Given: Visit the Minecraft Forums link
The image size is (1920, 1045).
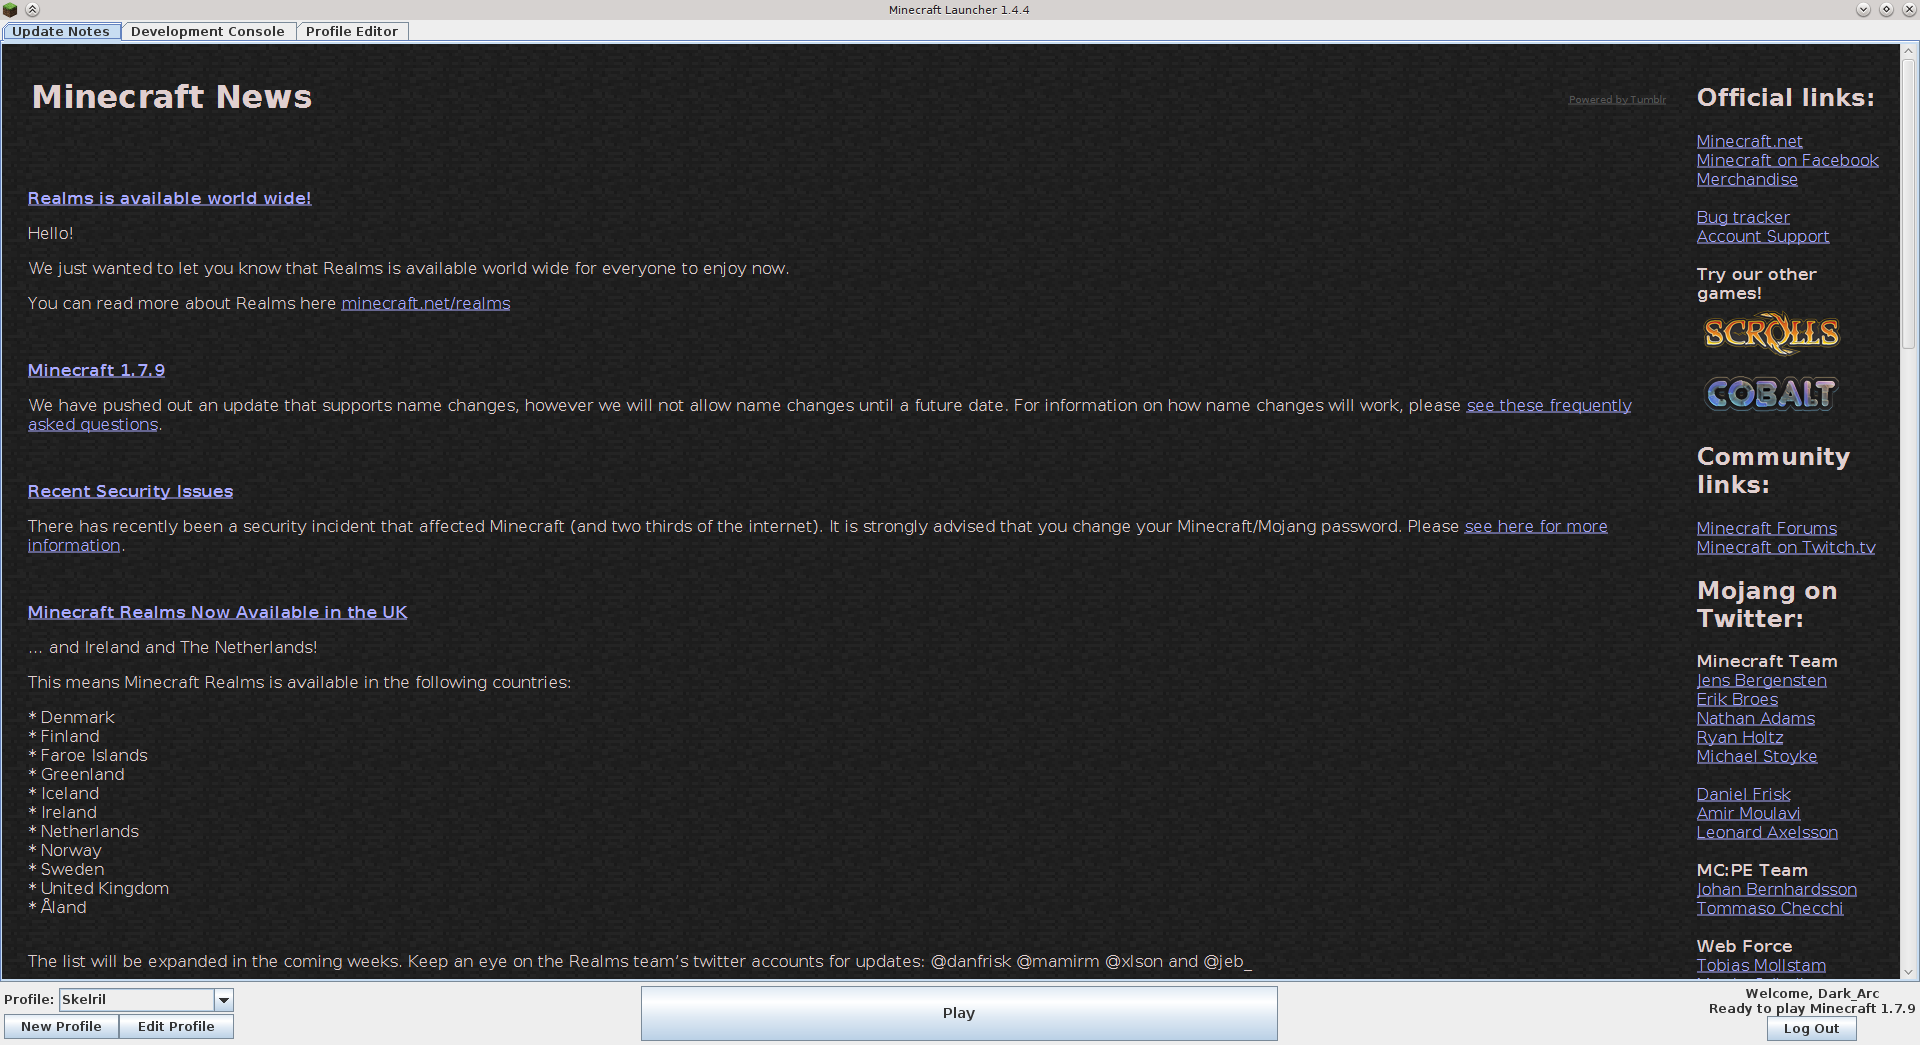Looking at the screenshot, I should click(1767, 528).
